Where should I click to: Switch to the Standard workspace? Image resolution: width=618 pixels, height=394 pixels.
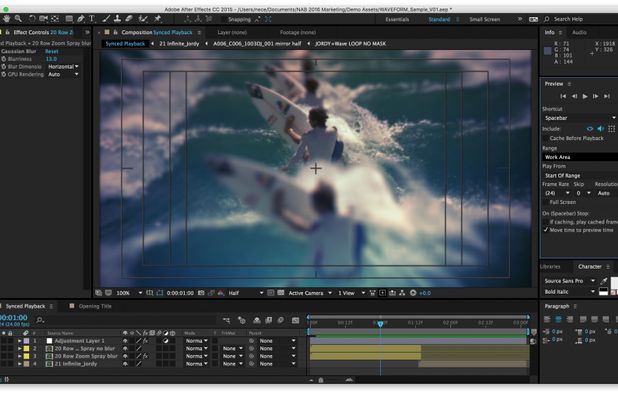coord(439,19)
